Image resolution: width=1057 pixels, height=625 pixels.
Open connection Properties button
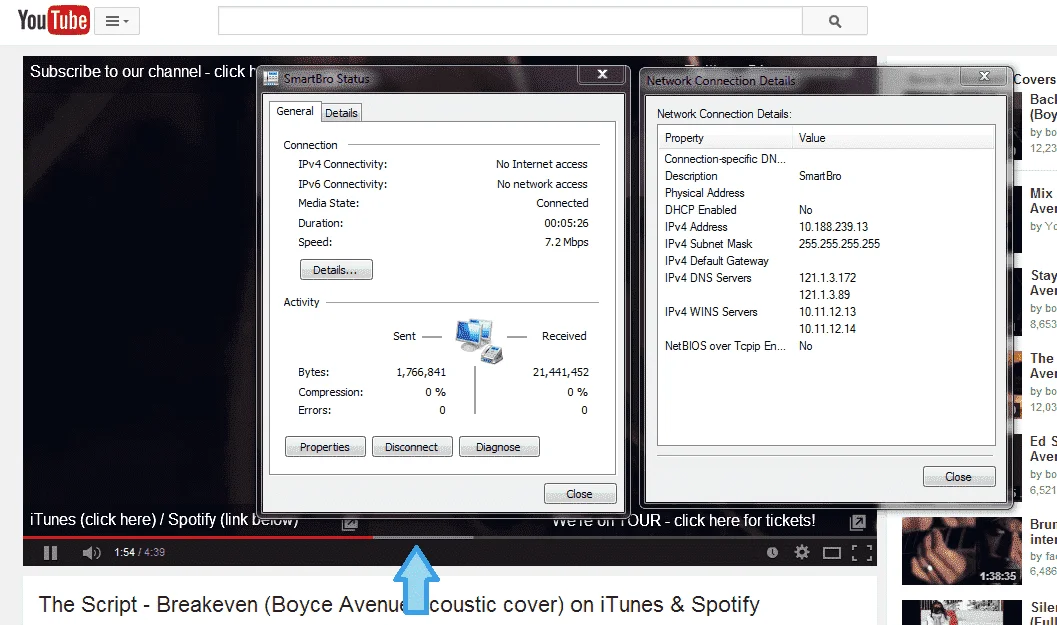[x=325, y=447]
